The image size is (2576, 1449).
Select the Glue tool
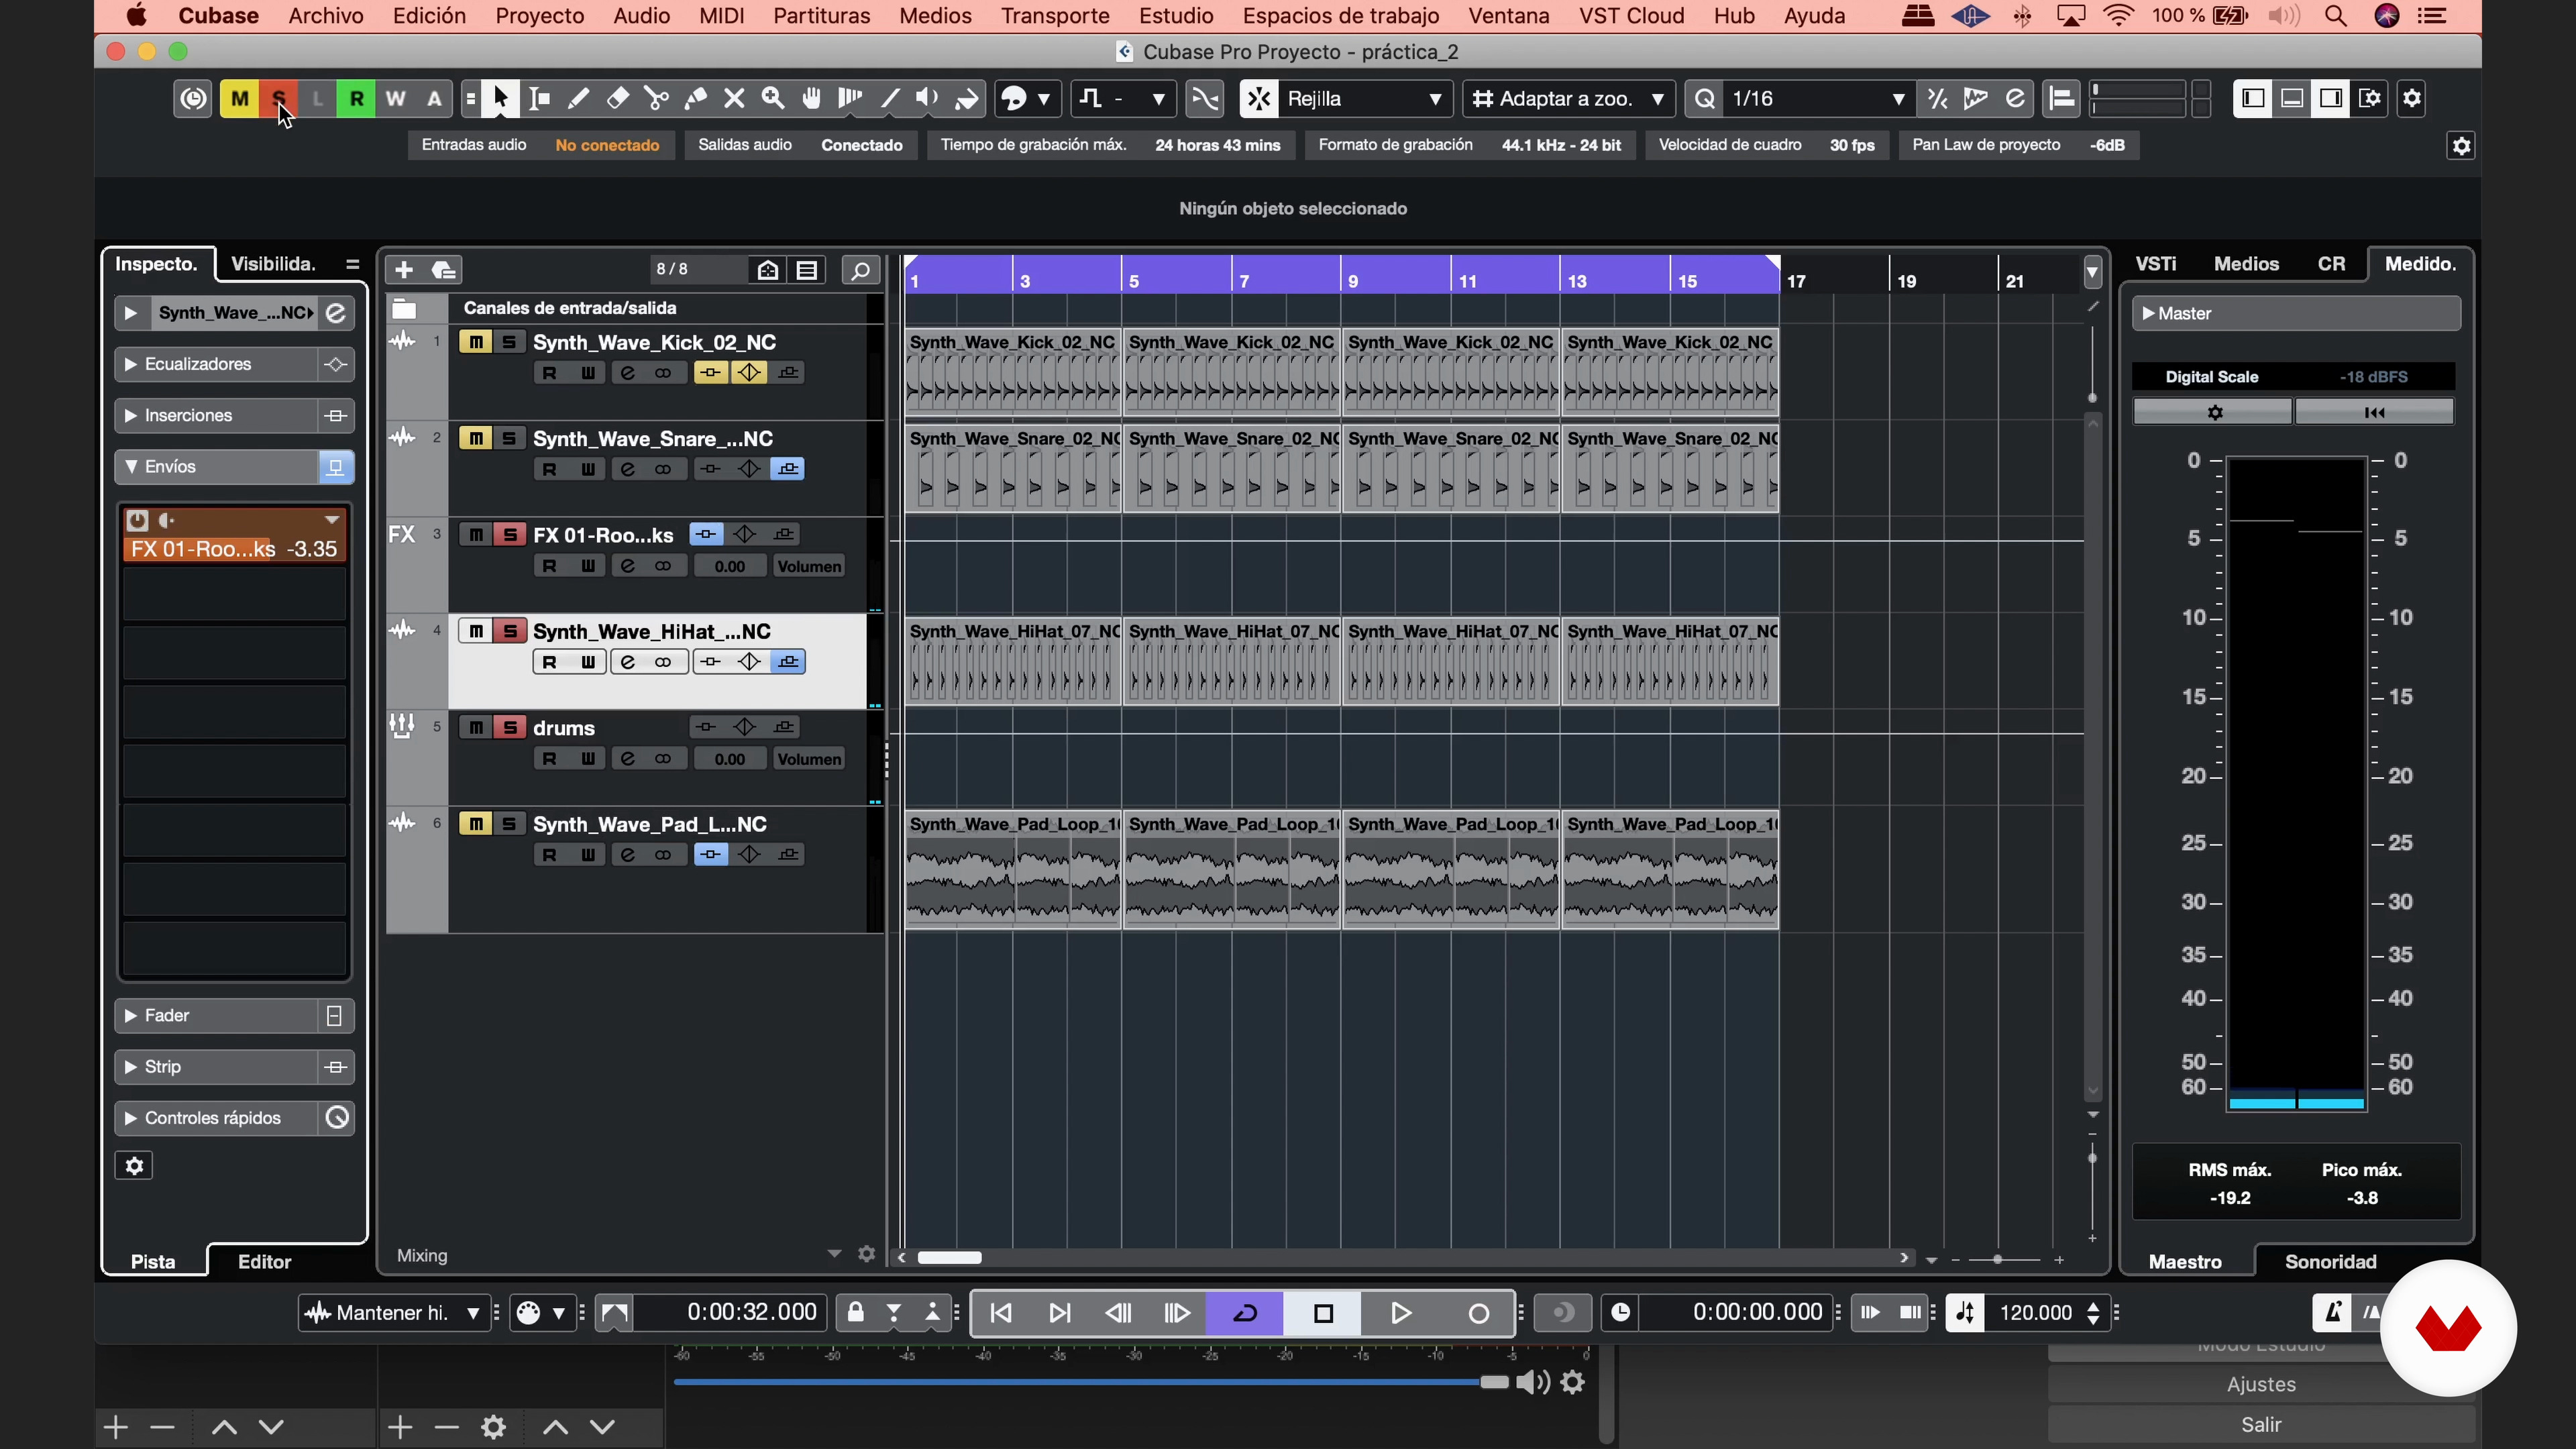coord(695,98)
